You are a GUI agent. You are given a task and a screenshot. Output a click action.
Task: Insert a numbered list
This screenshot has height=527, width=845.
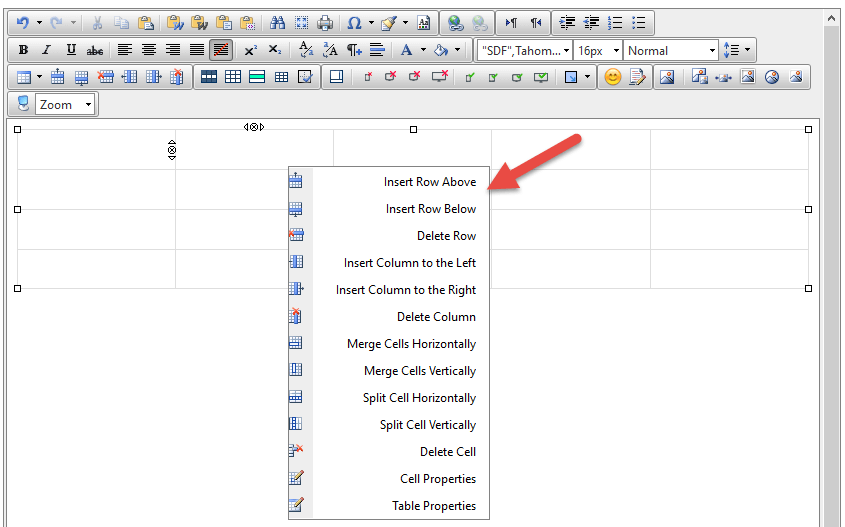(617, 22)
